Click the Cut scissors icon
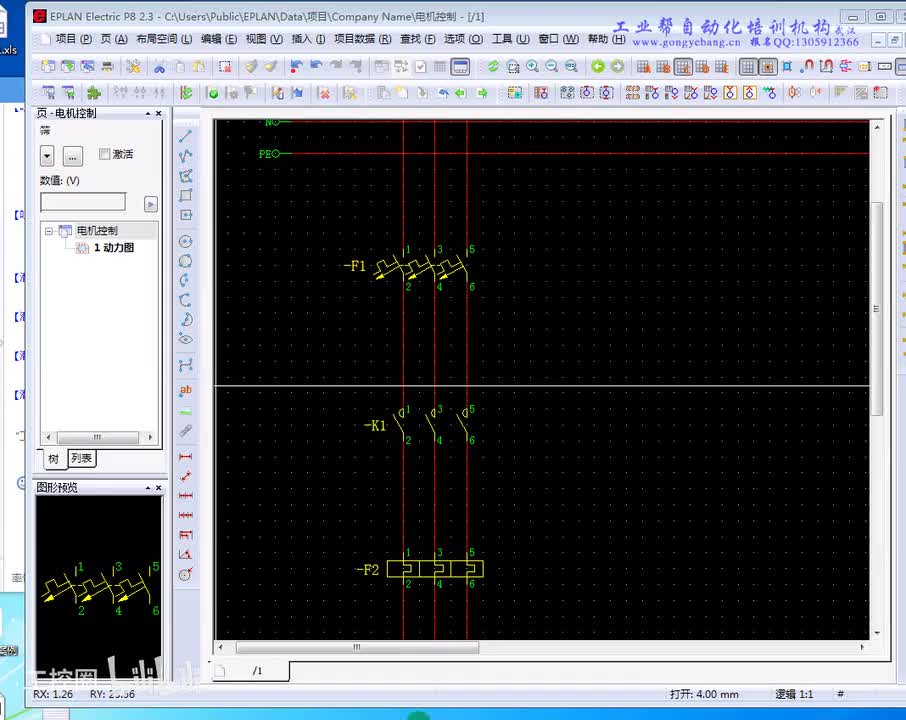Image resolution: width=906 pixels, height=720 pixels. 159,66
